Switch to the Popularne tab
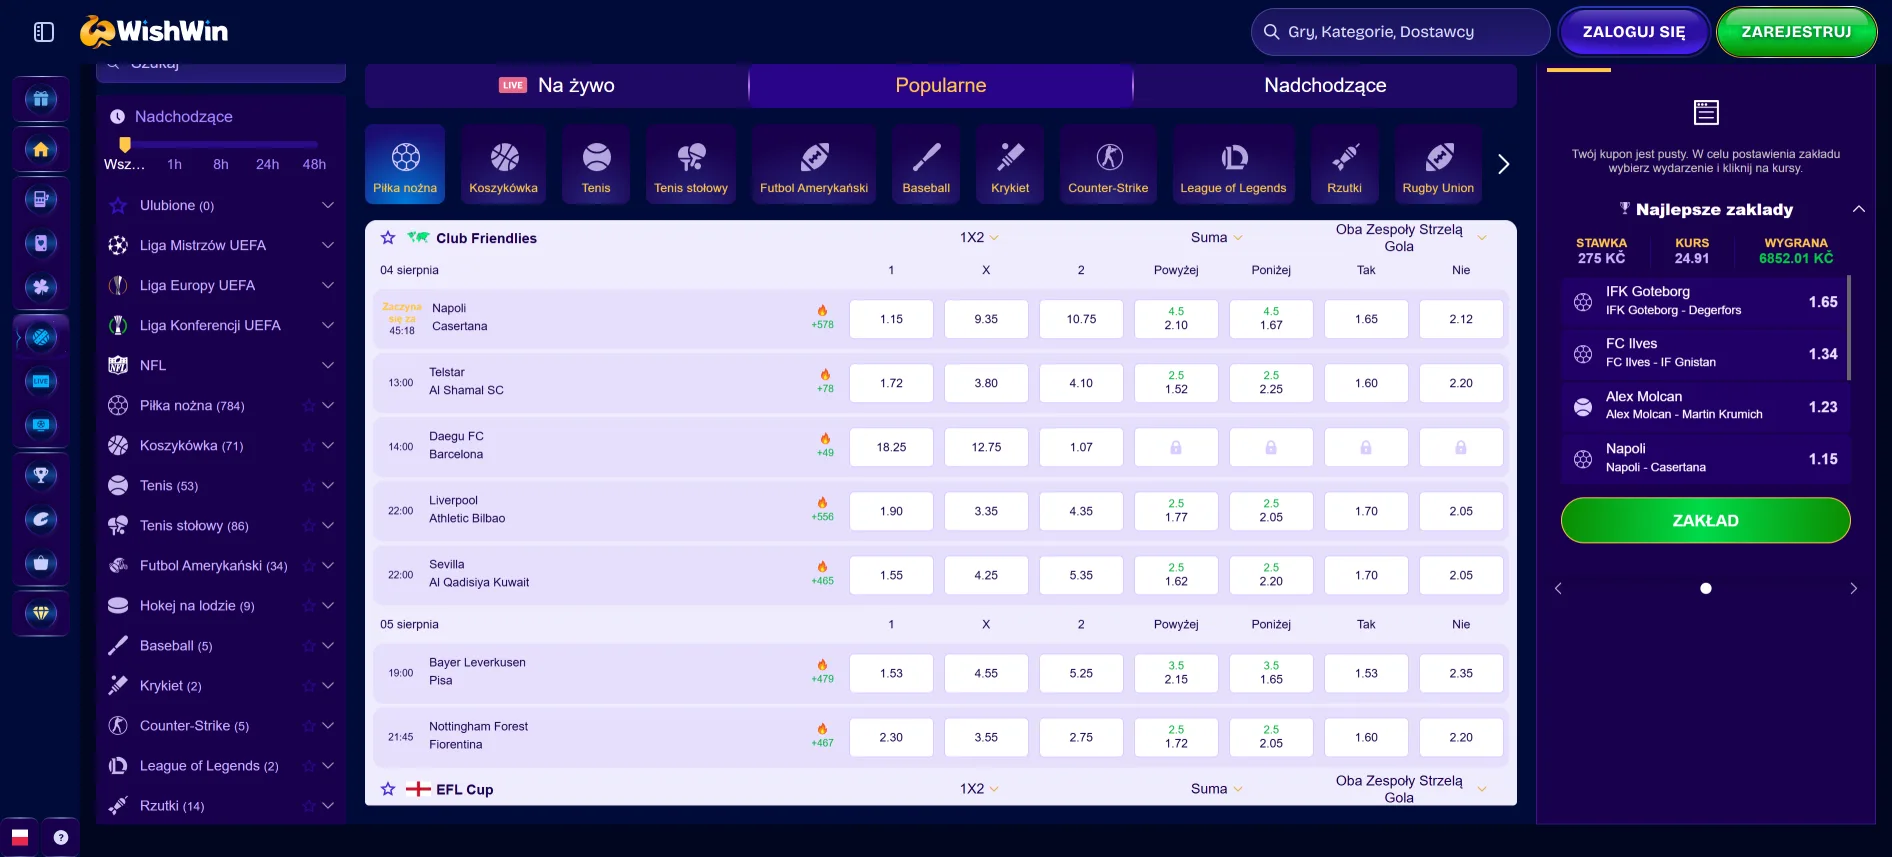Screen dimensions: 1892x857 pyautogui.click(x=941, y=85)
